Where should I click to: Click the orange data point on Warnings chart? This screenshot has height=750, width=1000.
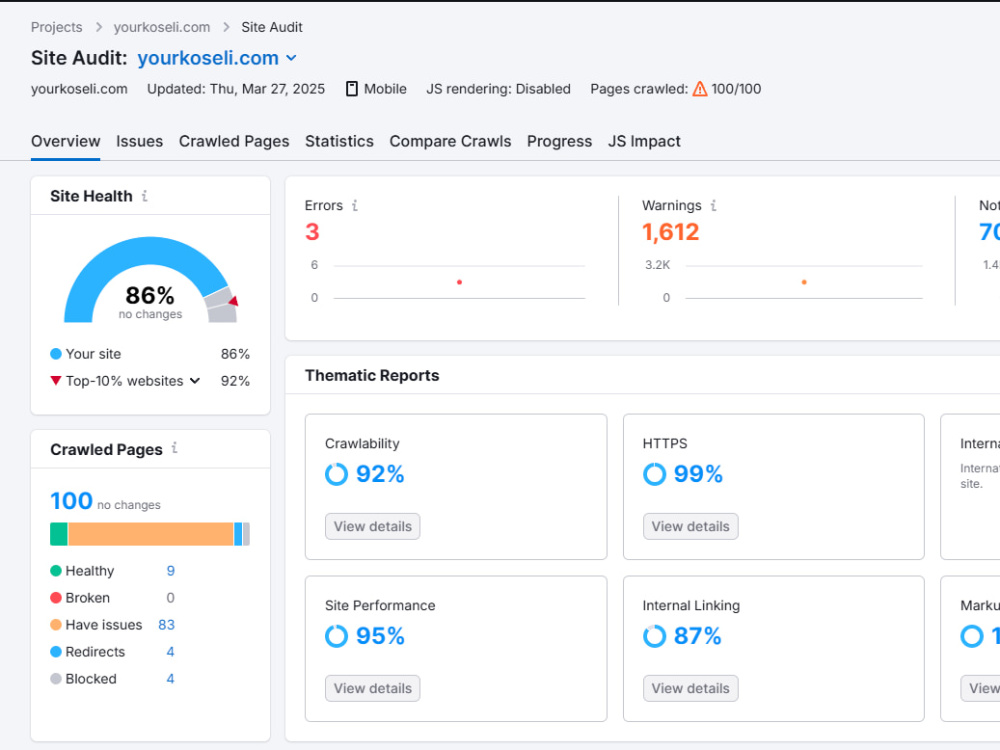point(804,282)
